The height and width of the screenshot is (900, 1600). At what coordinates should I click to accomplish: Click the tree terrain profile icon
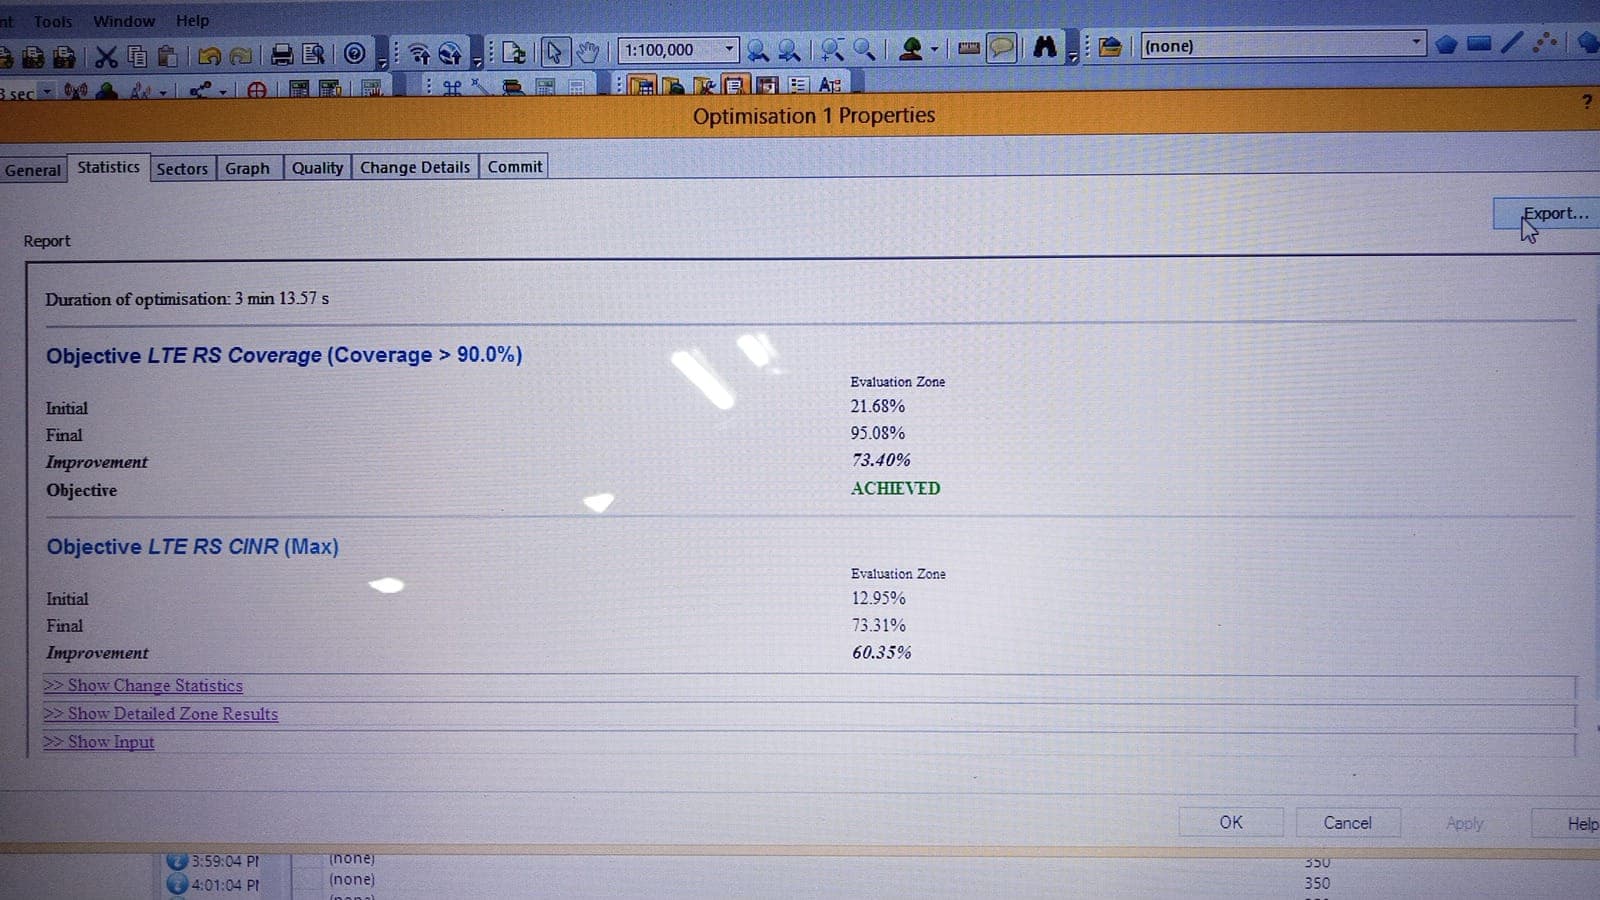[910, 48]
